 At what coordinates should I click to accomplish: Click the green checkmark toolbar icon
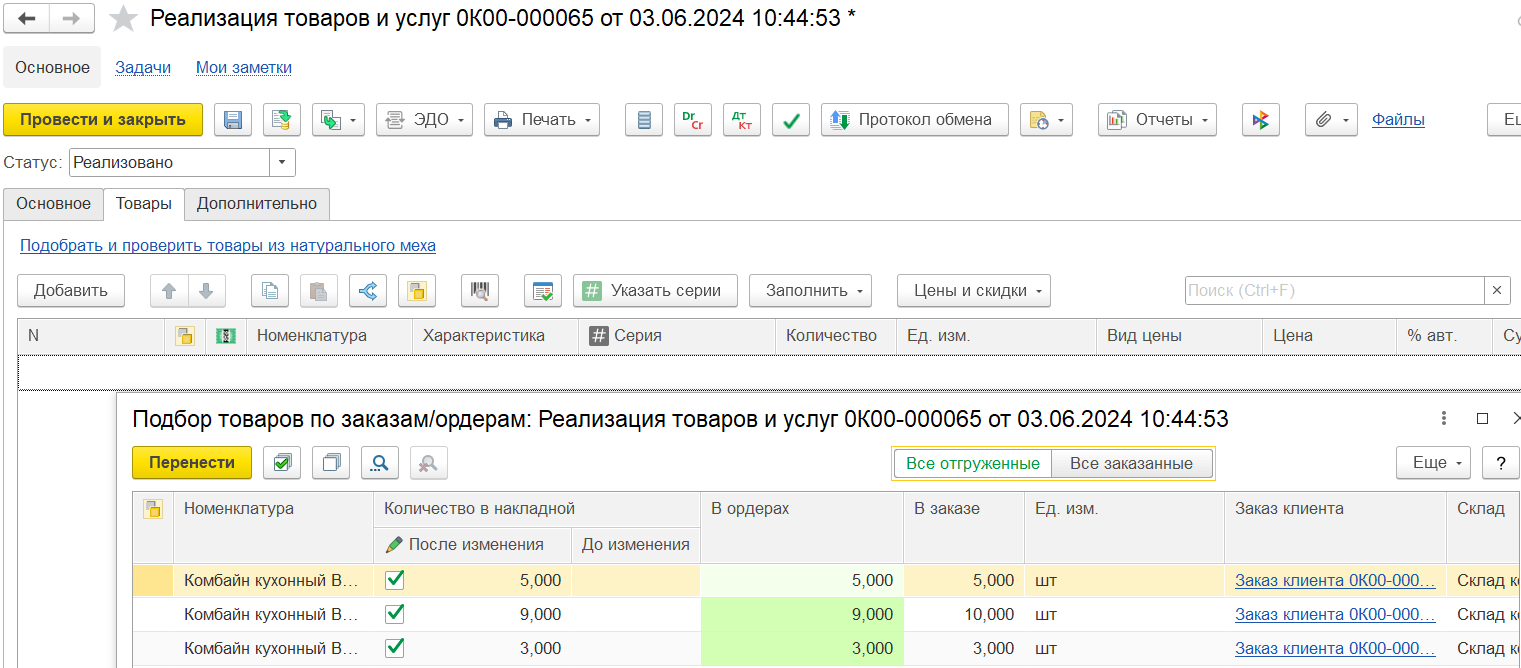pyautogui.click(x=791, y=120)
